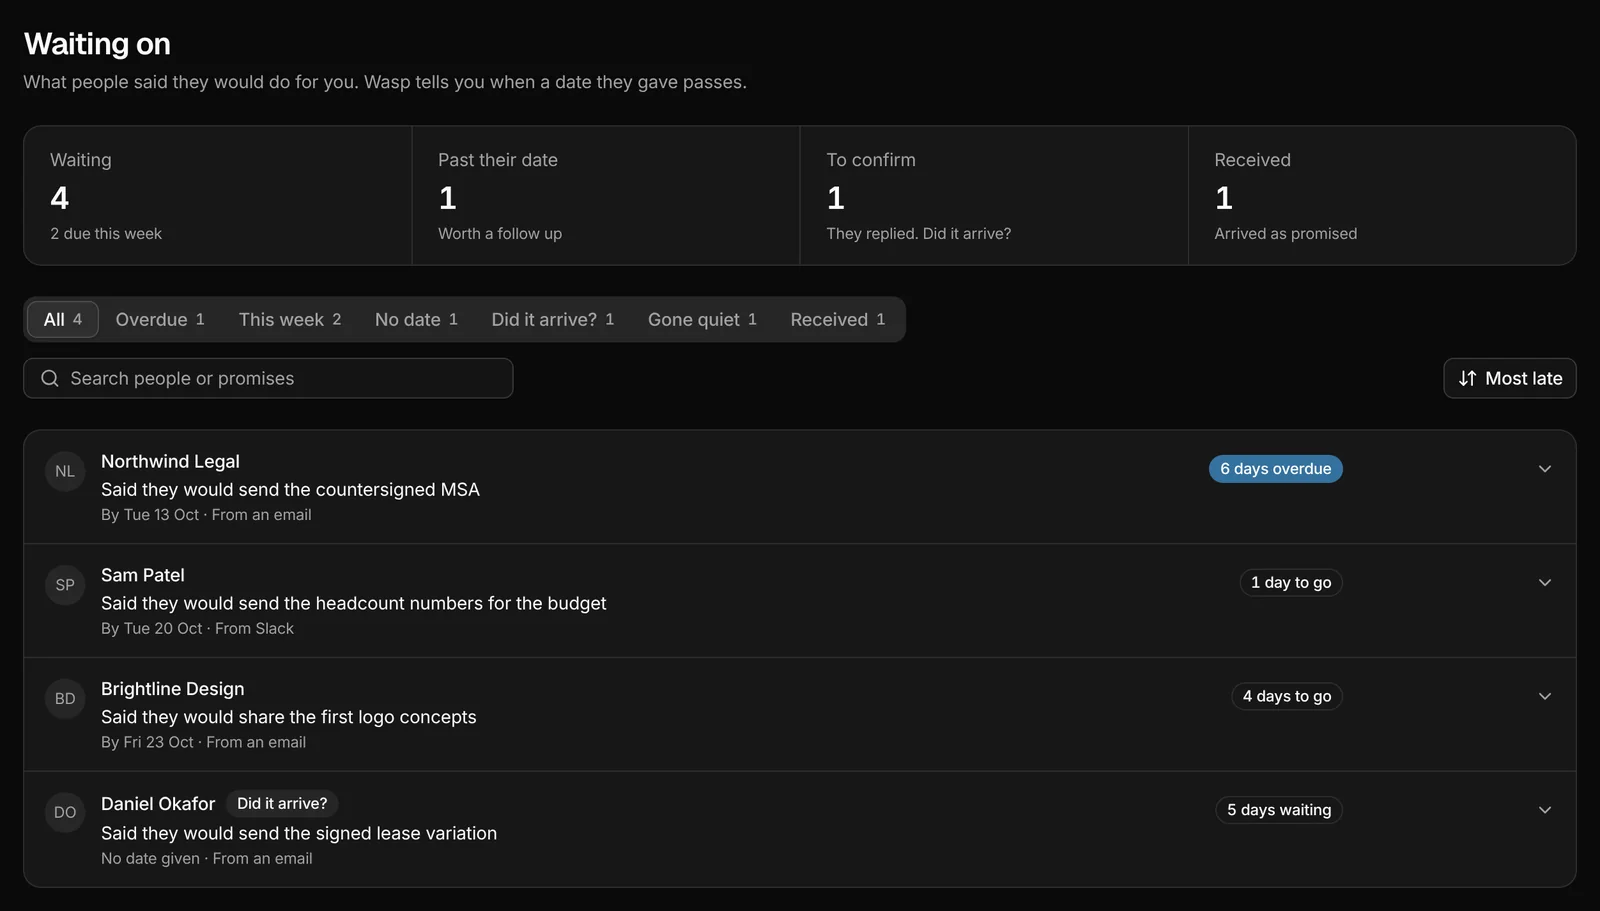Image resolution: width=1600 pixels, height=911 pixels.
Task: Filter by Did it arrive? tab
Action: 553,319
